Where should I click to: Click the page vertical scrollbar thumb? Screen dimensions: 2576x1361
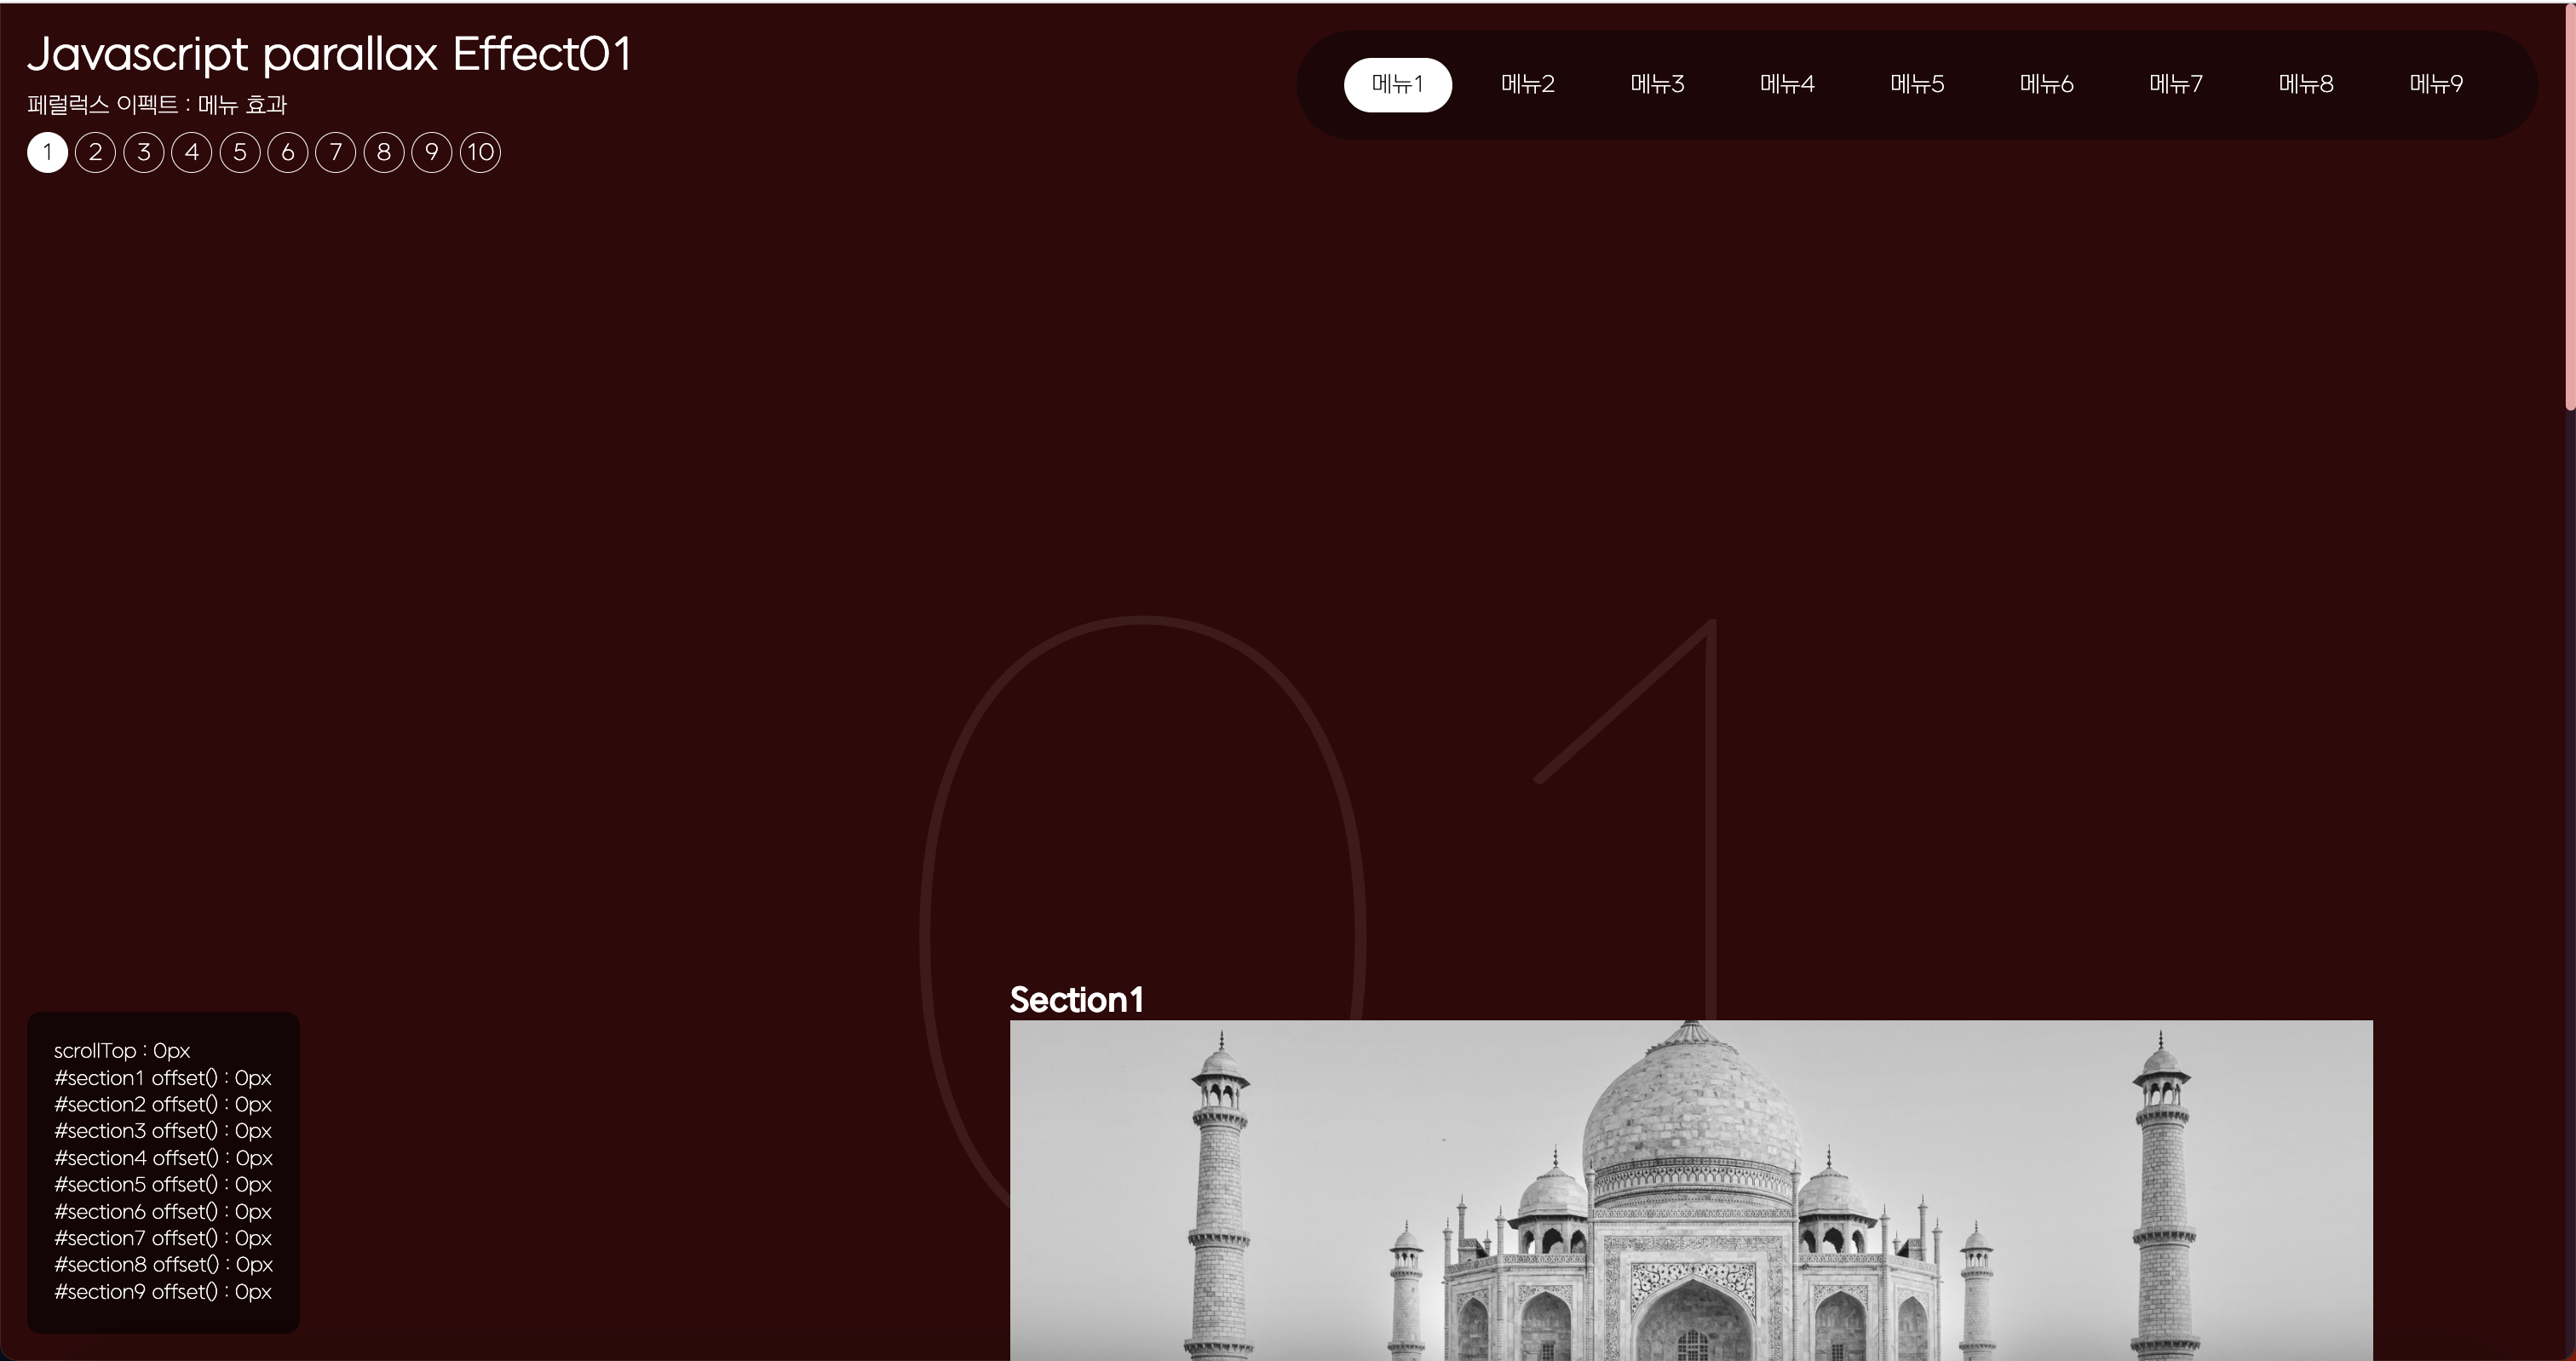[x=2570, y=206]
